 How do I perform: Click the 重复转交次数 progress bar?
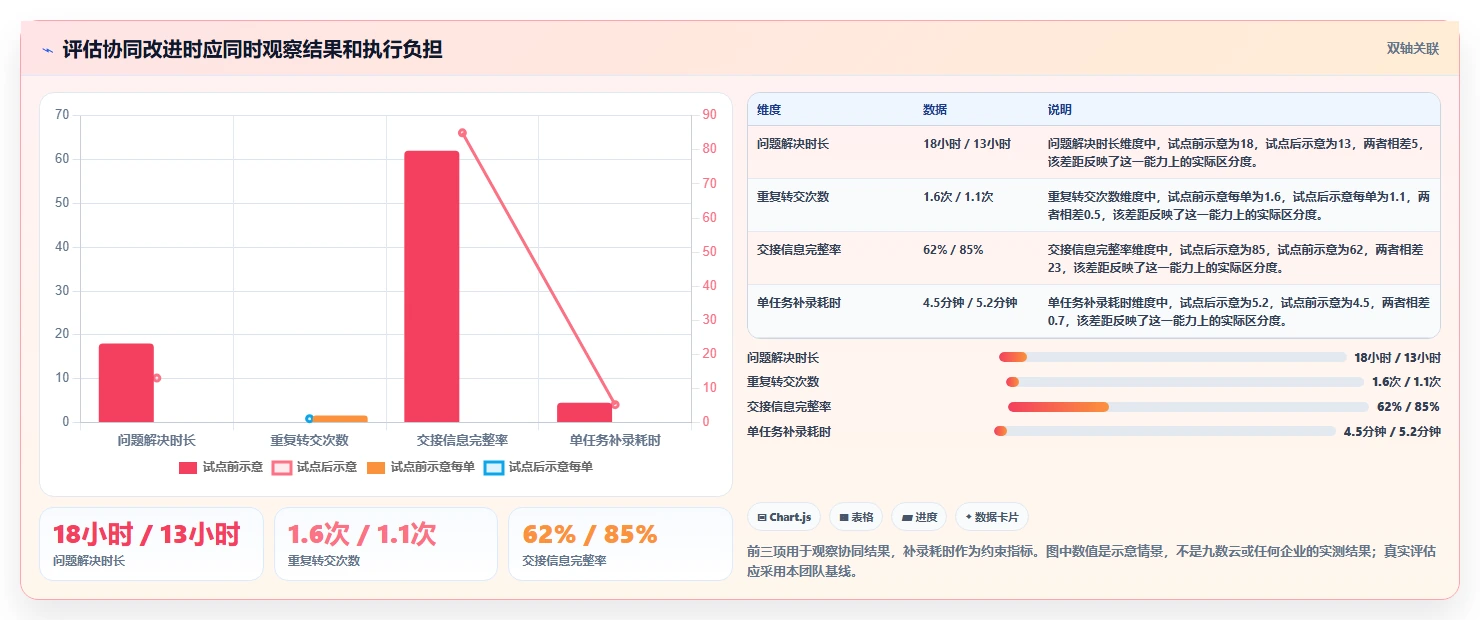1184,382
